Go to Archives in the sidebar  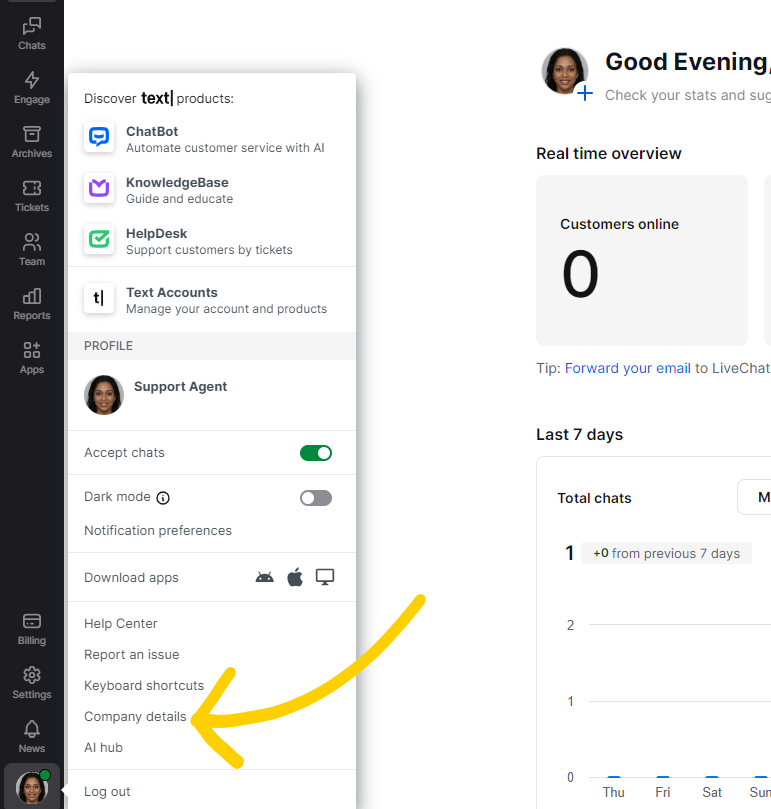click(31, 142)
